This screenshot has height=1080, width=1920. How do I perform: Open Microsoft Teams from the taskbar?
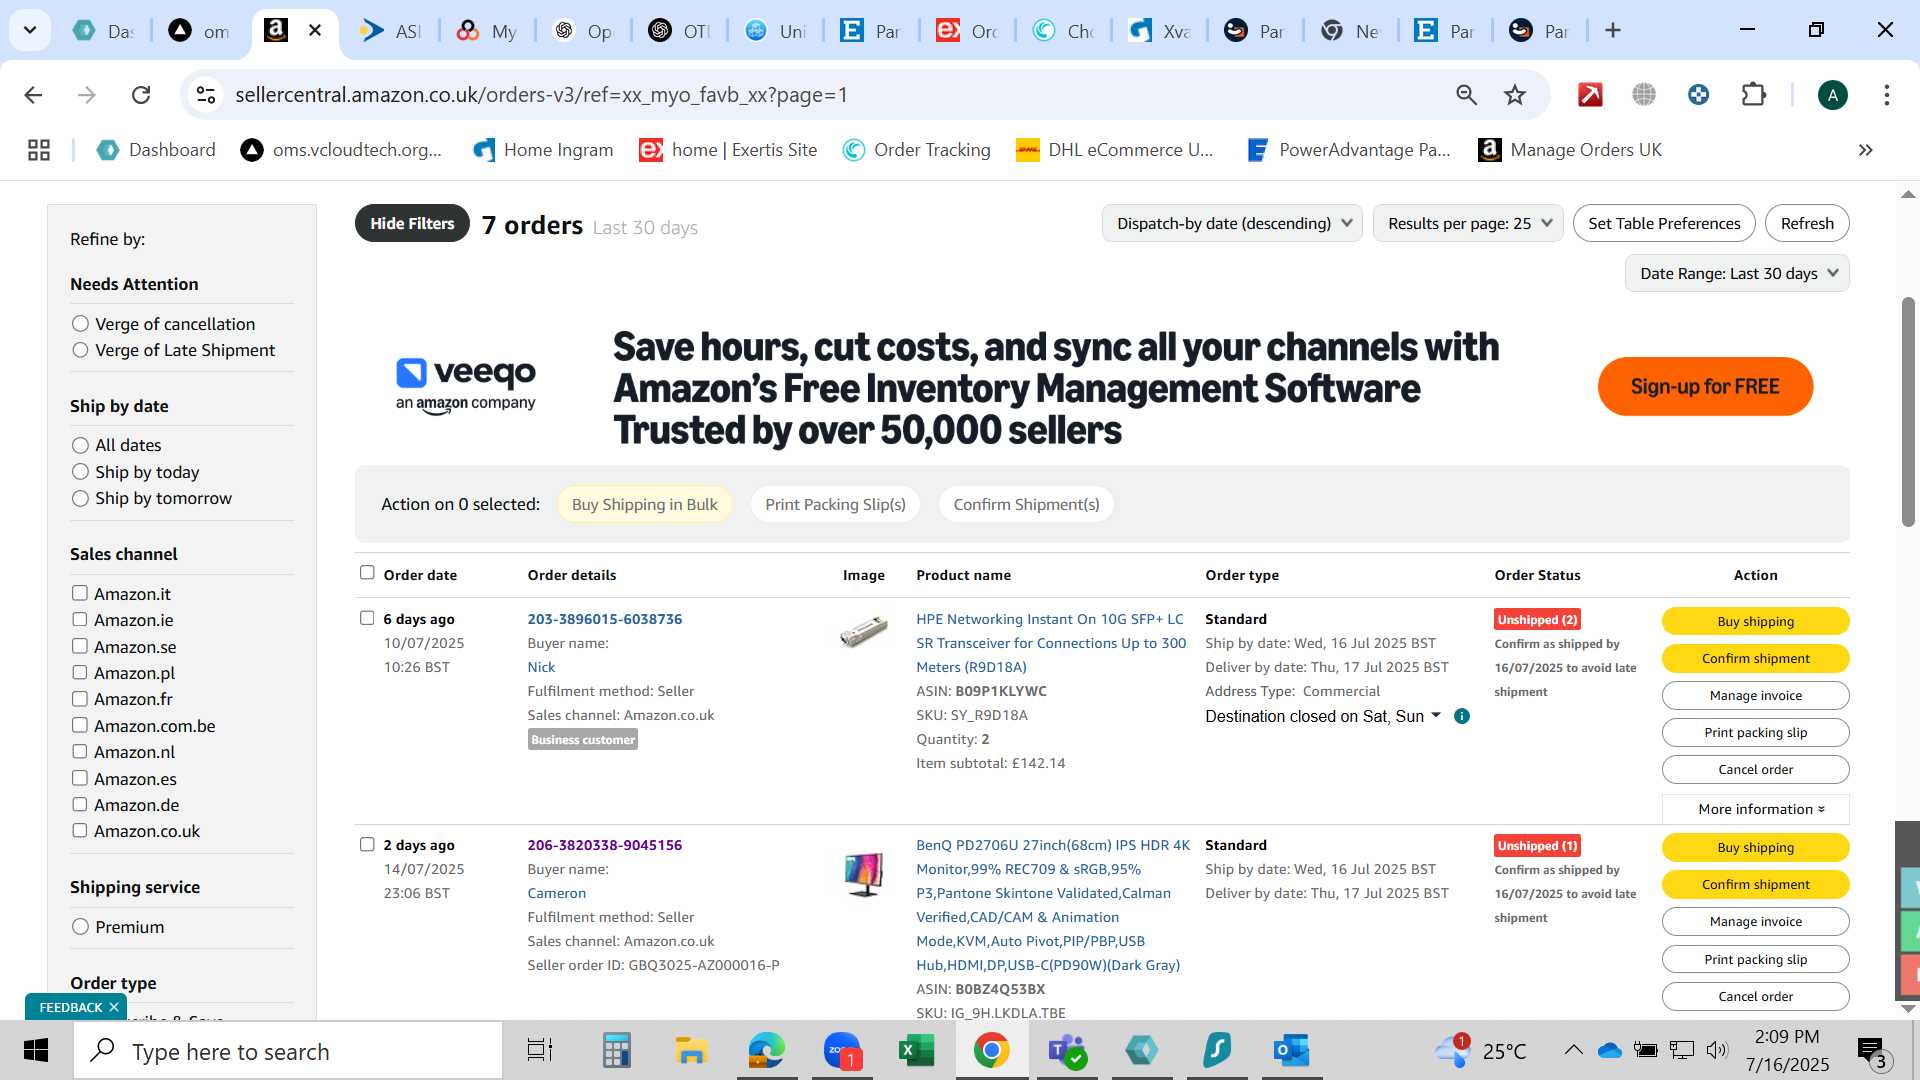pyautogui.click(x=1066, y=1051)
